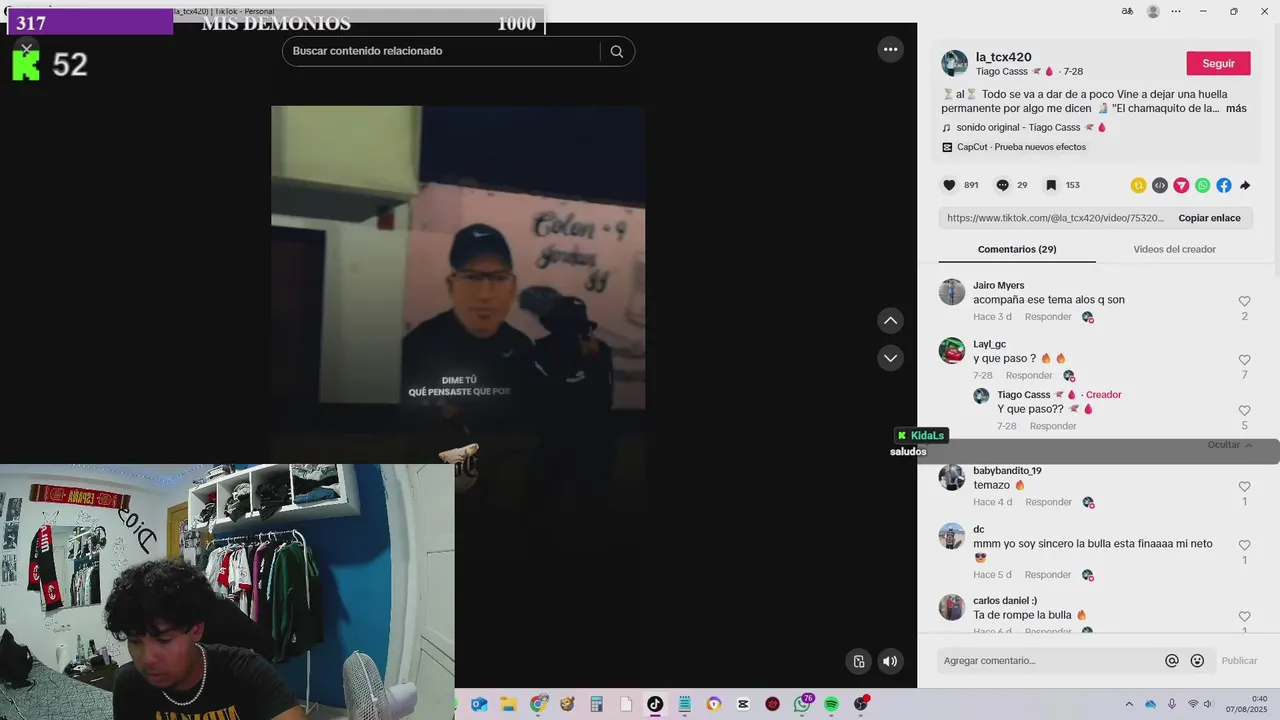Send to friends with the red arrow icon

(1181, 185)
